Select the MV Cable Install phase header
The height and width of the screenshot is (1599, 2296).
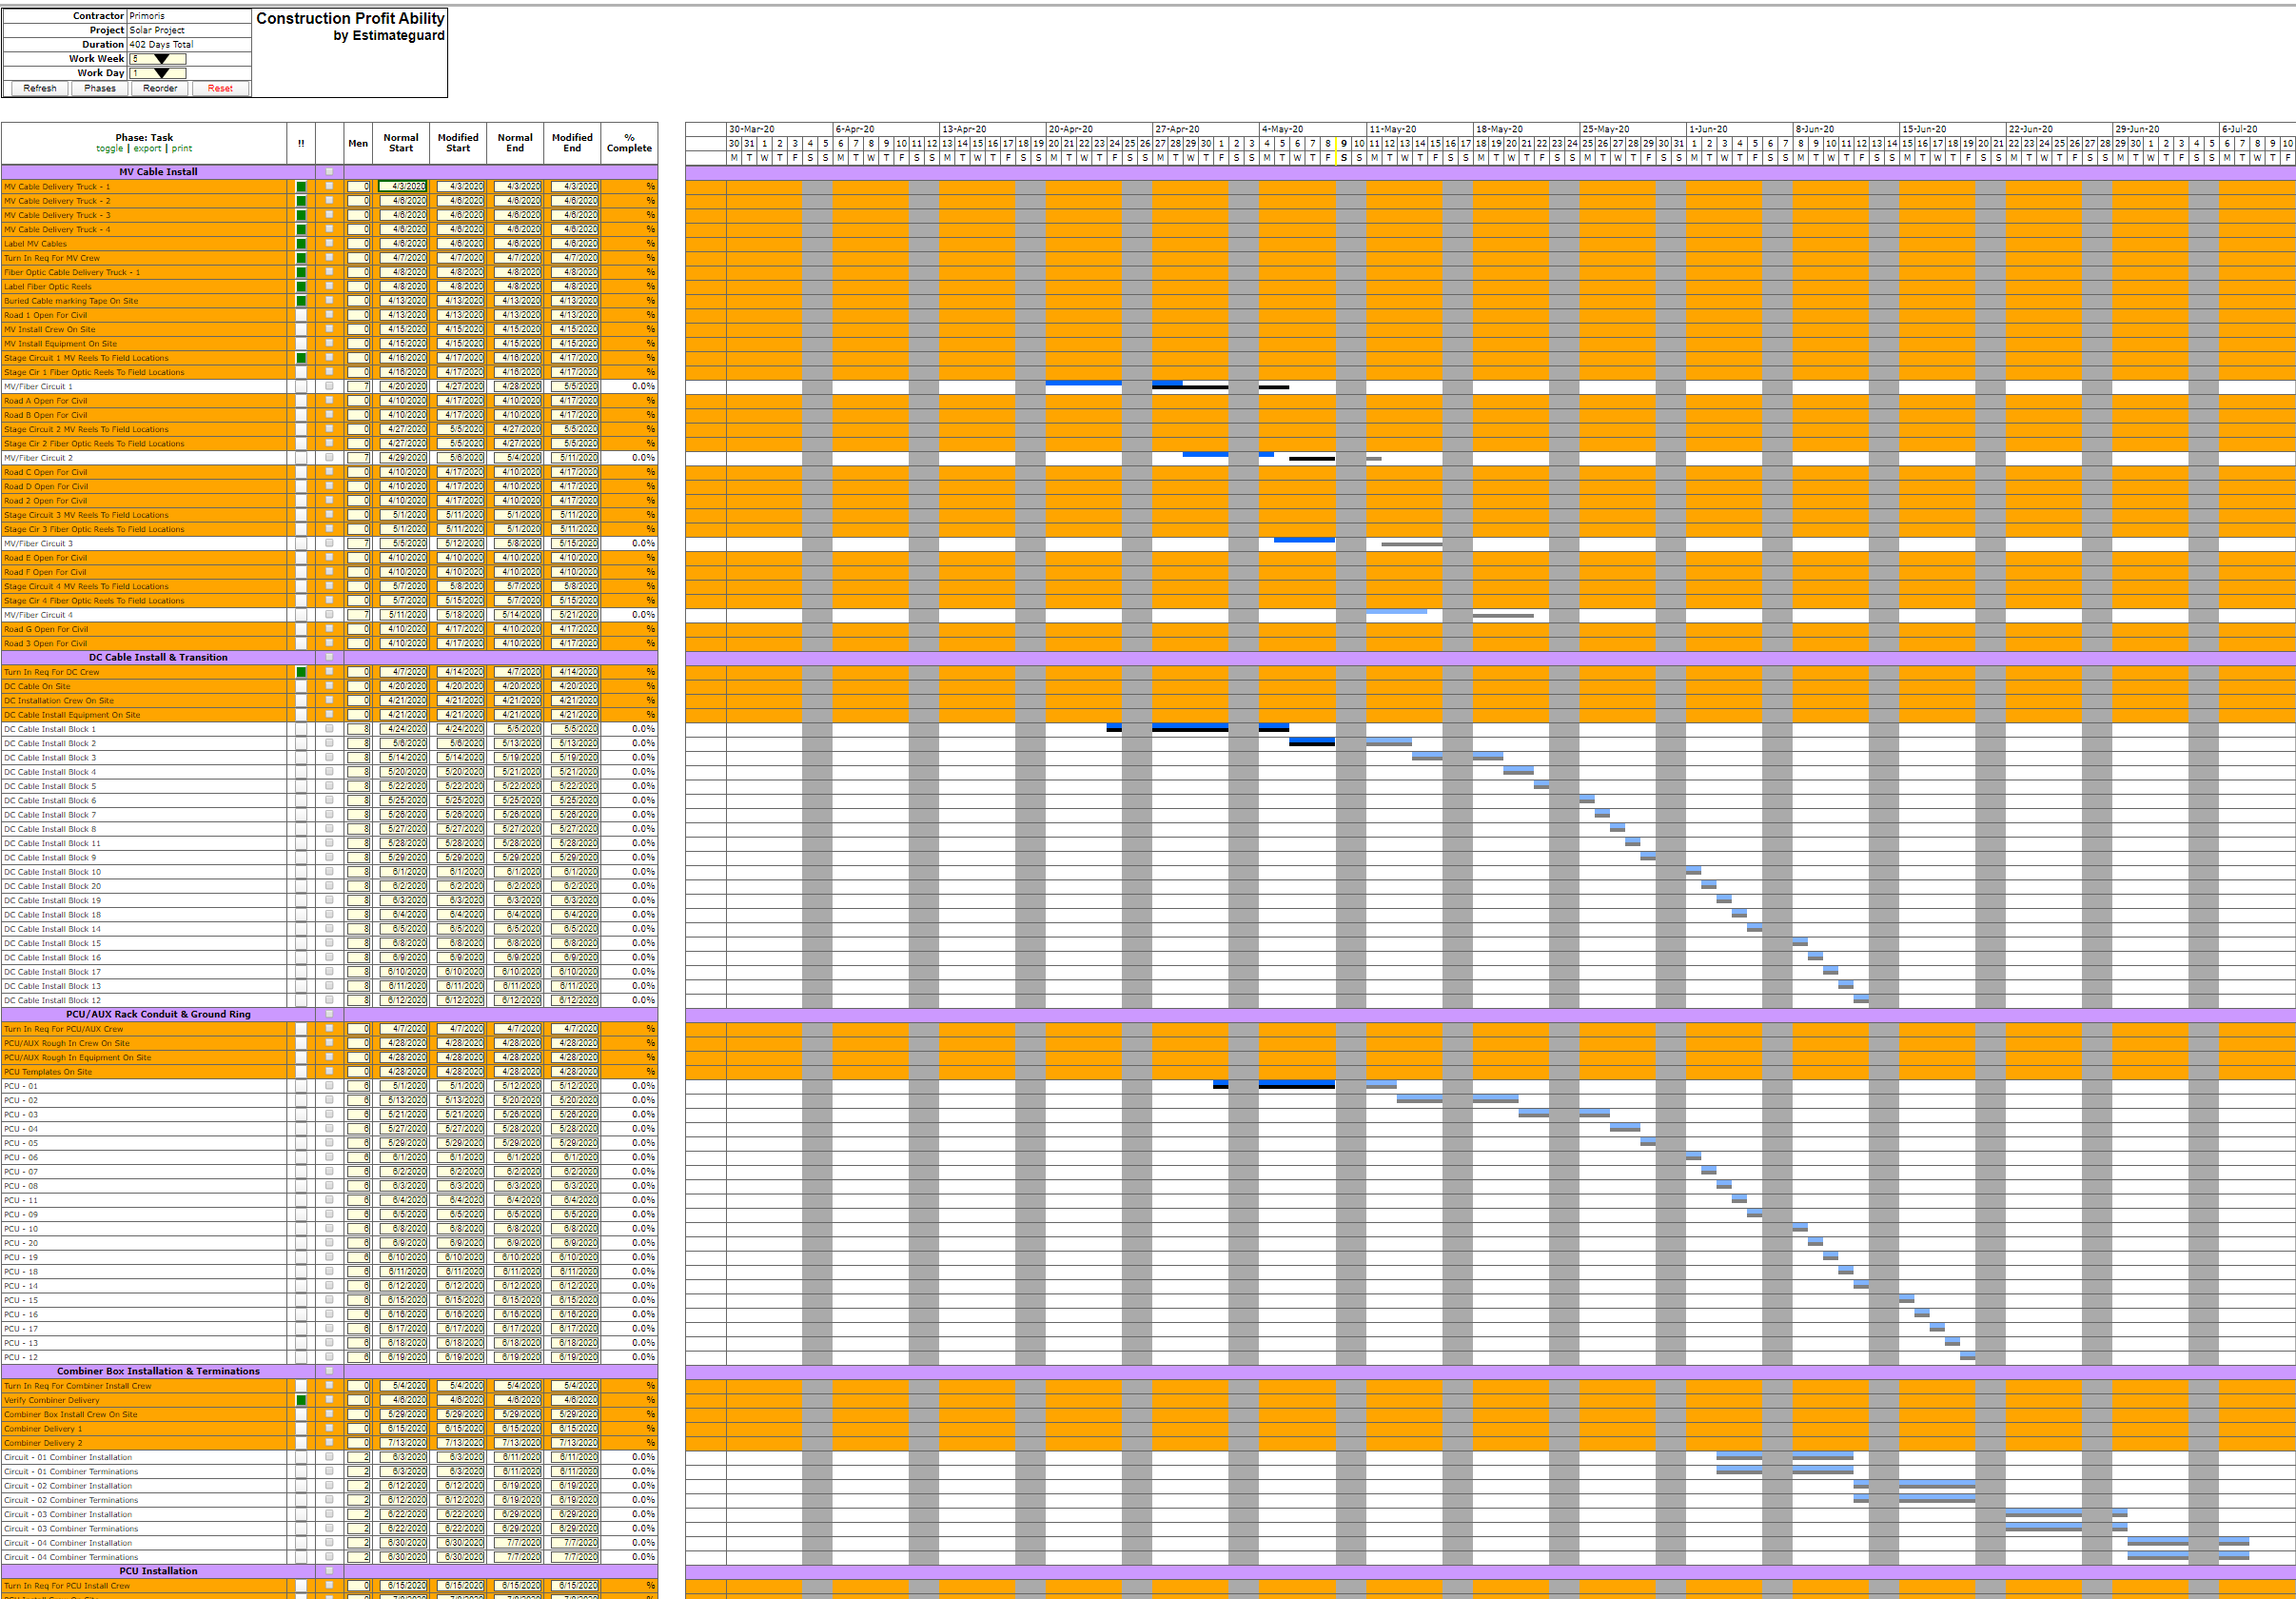pyautogui.click(x=158, y=172)
